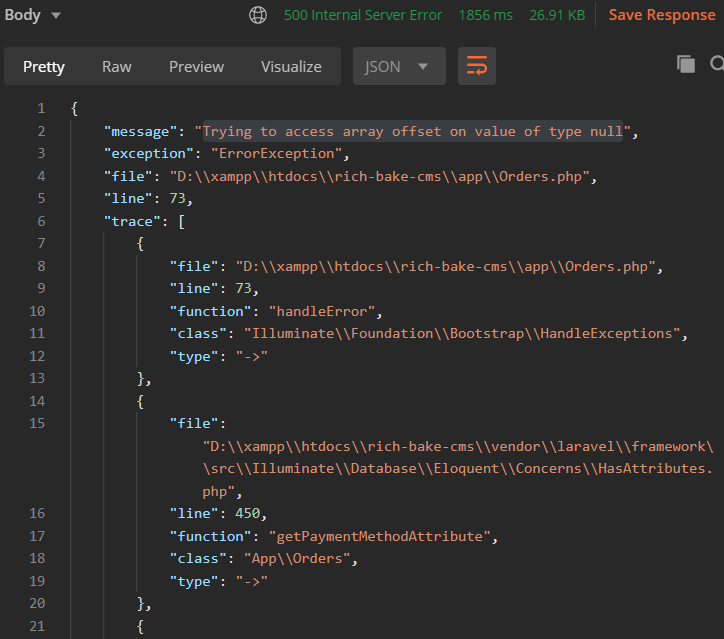Click the search icon beside copy
Image resolution: width=724 pixels, height=639 pixels.
(x=716, y=65)
